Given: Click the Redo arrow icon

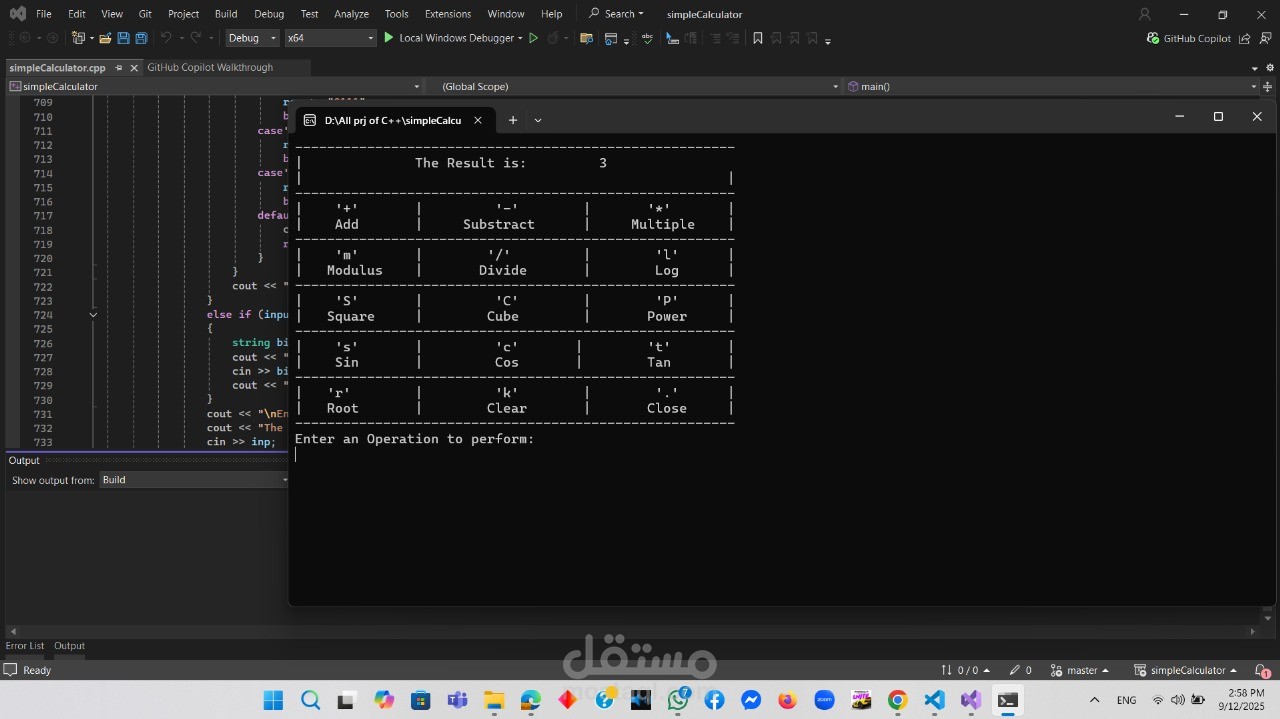Looking at the screenshot, I should [196, 38].
